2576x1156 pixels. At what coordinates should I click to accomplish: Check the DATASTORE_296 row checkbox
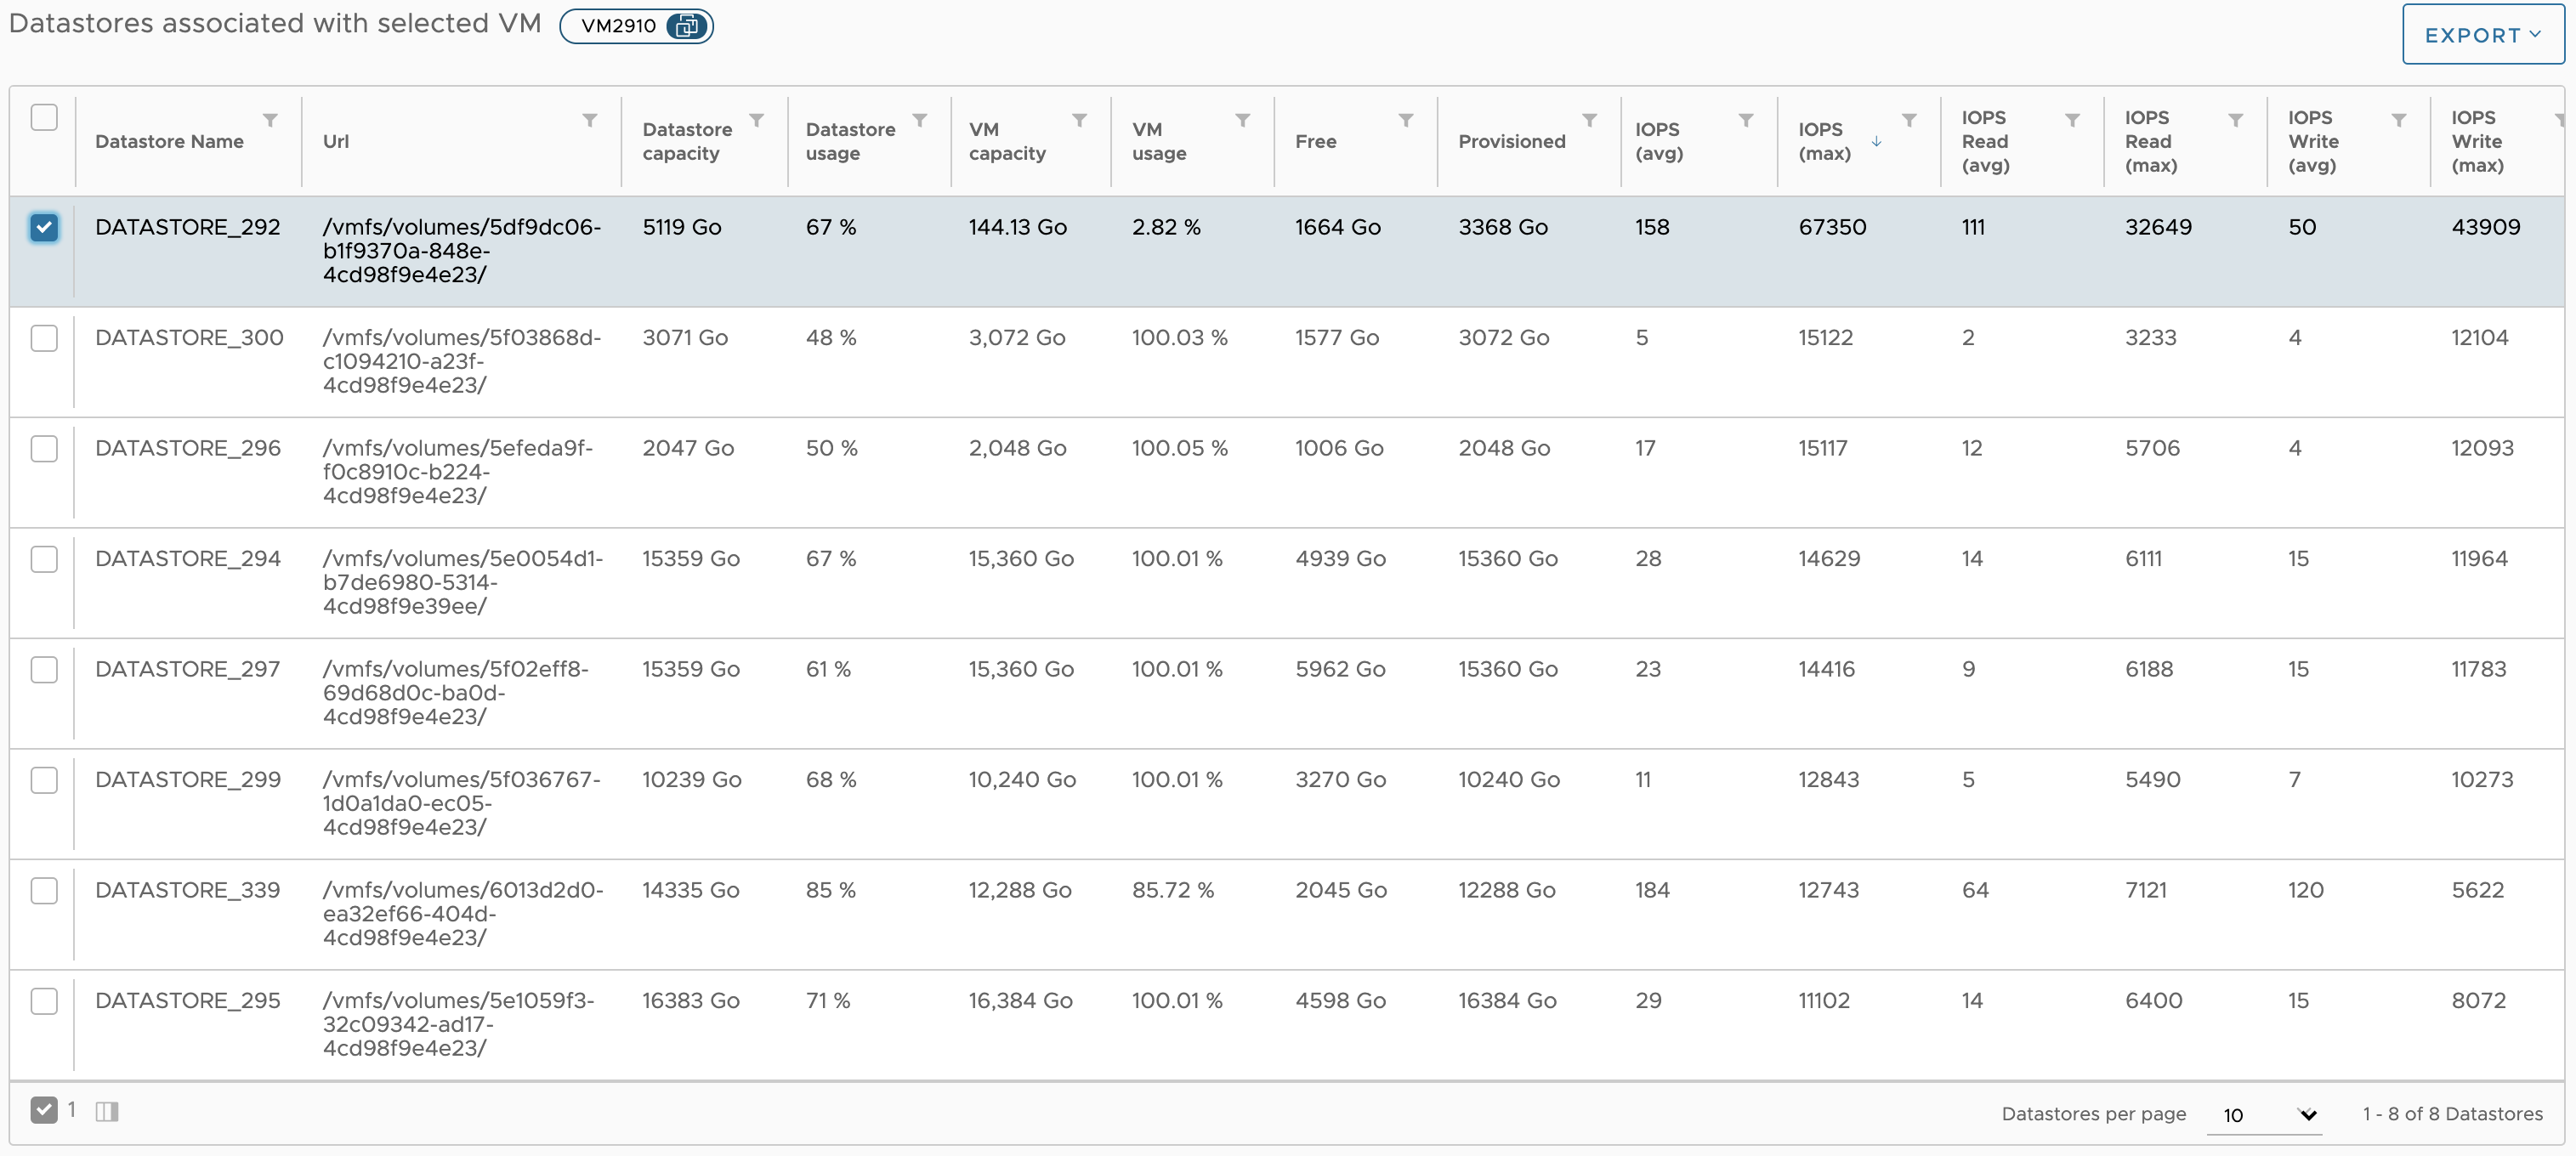pyautogui.click(x=44, y=448)
